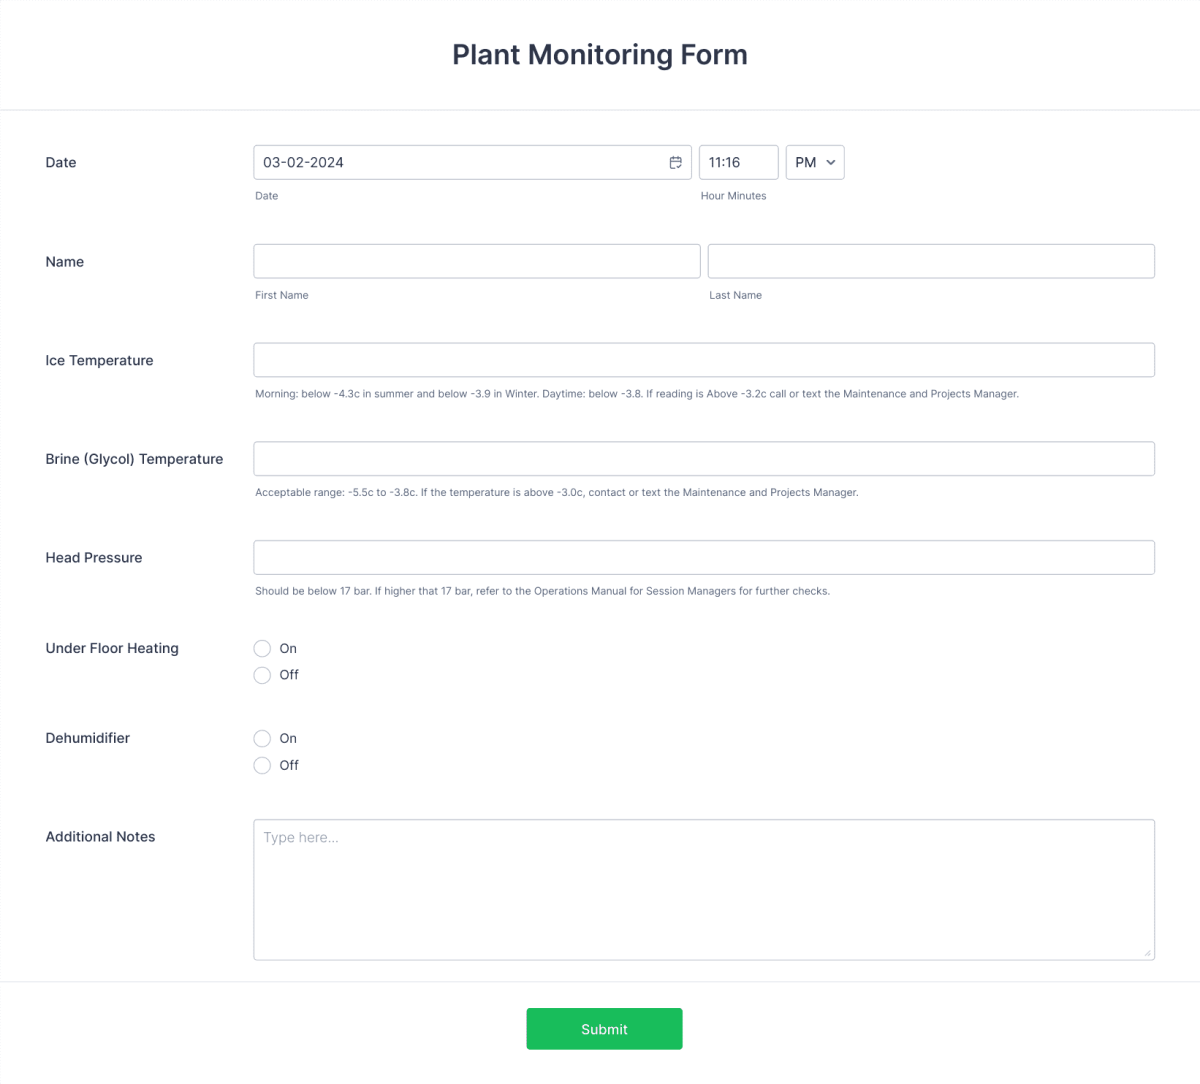Select the Head Pressure input field
Image resolution: width=1200 pixels, height=1084 pixels.
pos(704,557)
